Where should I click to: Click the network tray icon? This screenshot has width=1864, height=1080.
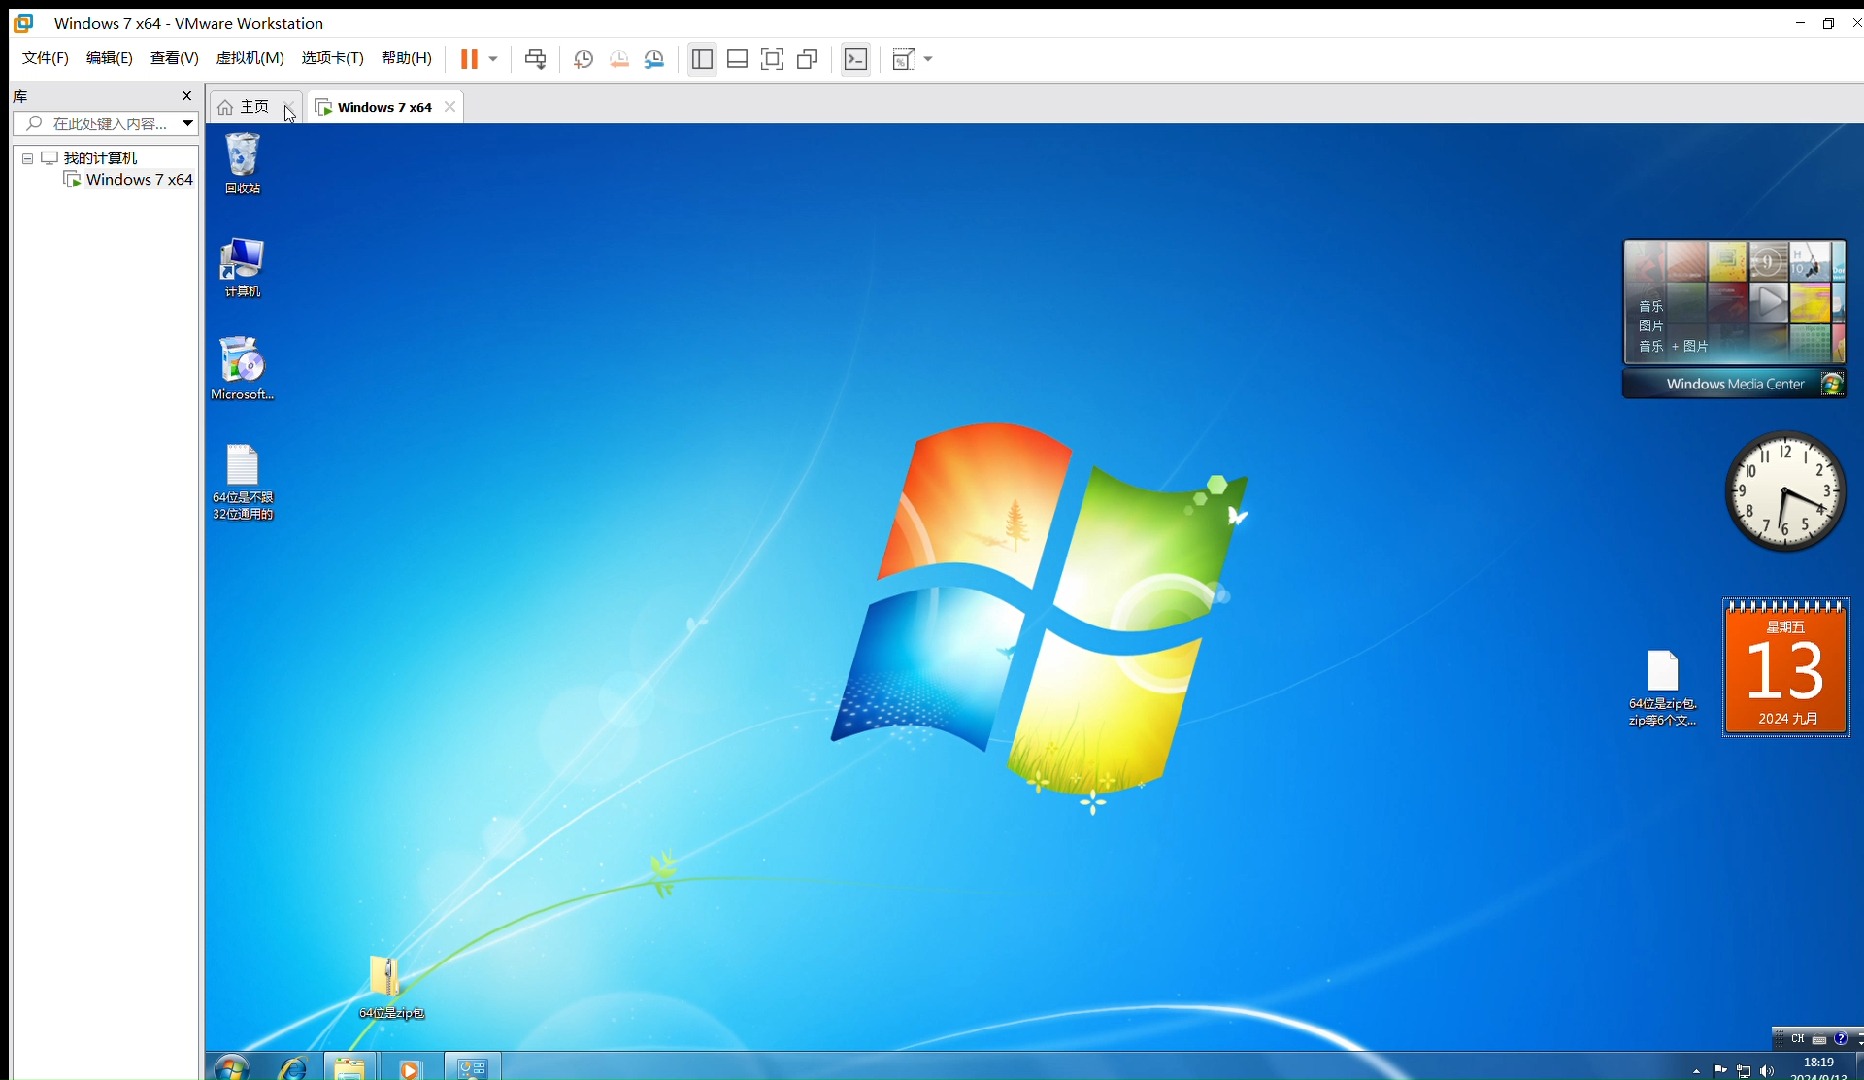(x=1743, y=1071)
